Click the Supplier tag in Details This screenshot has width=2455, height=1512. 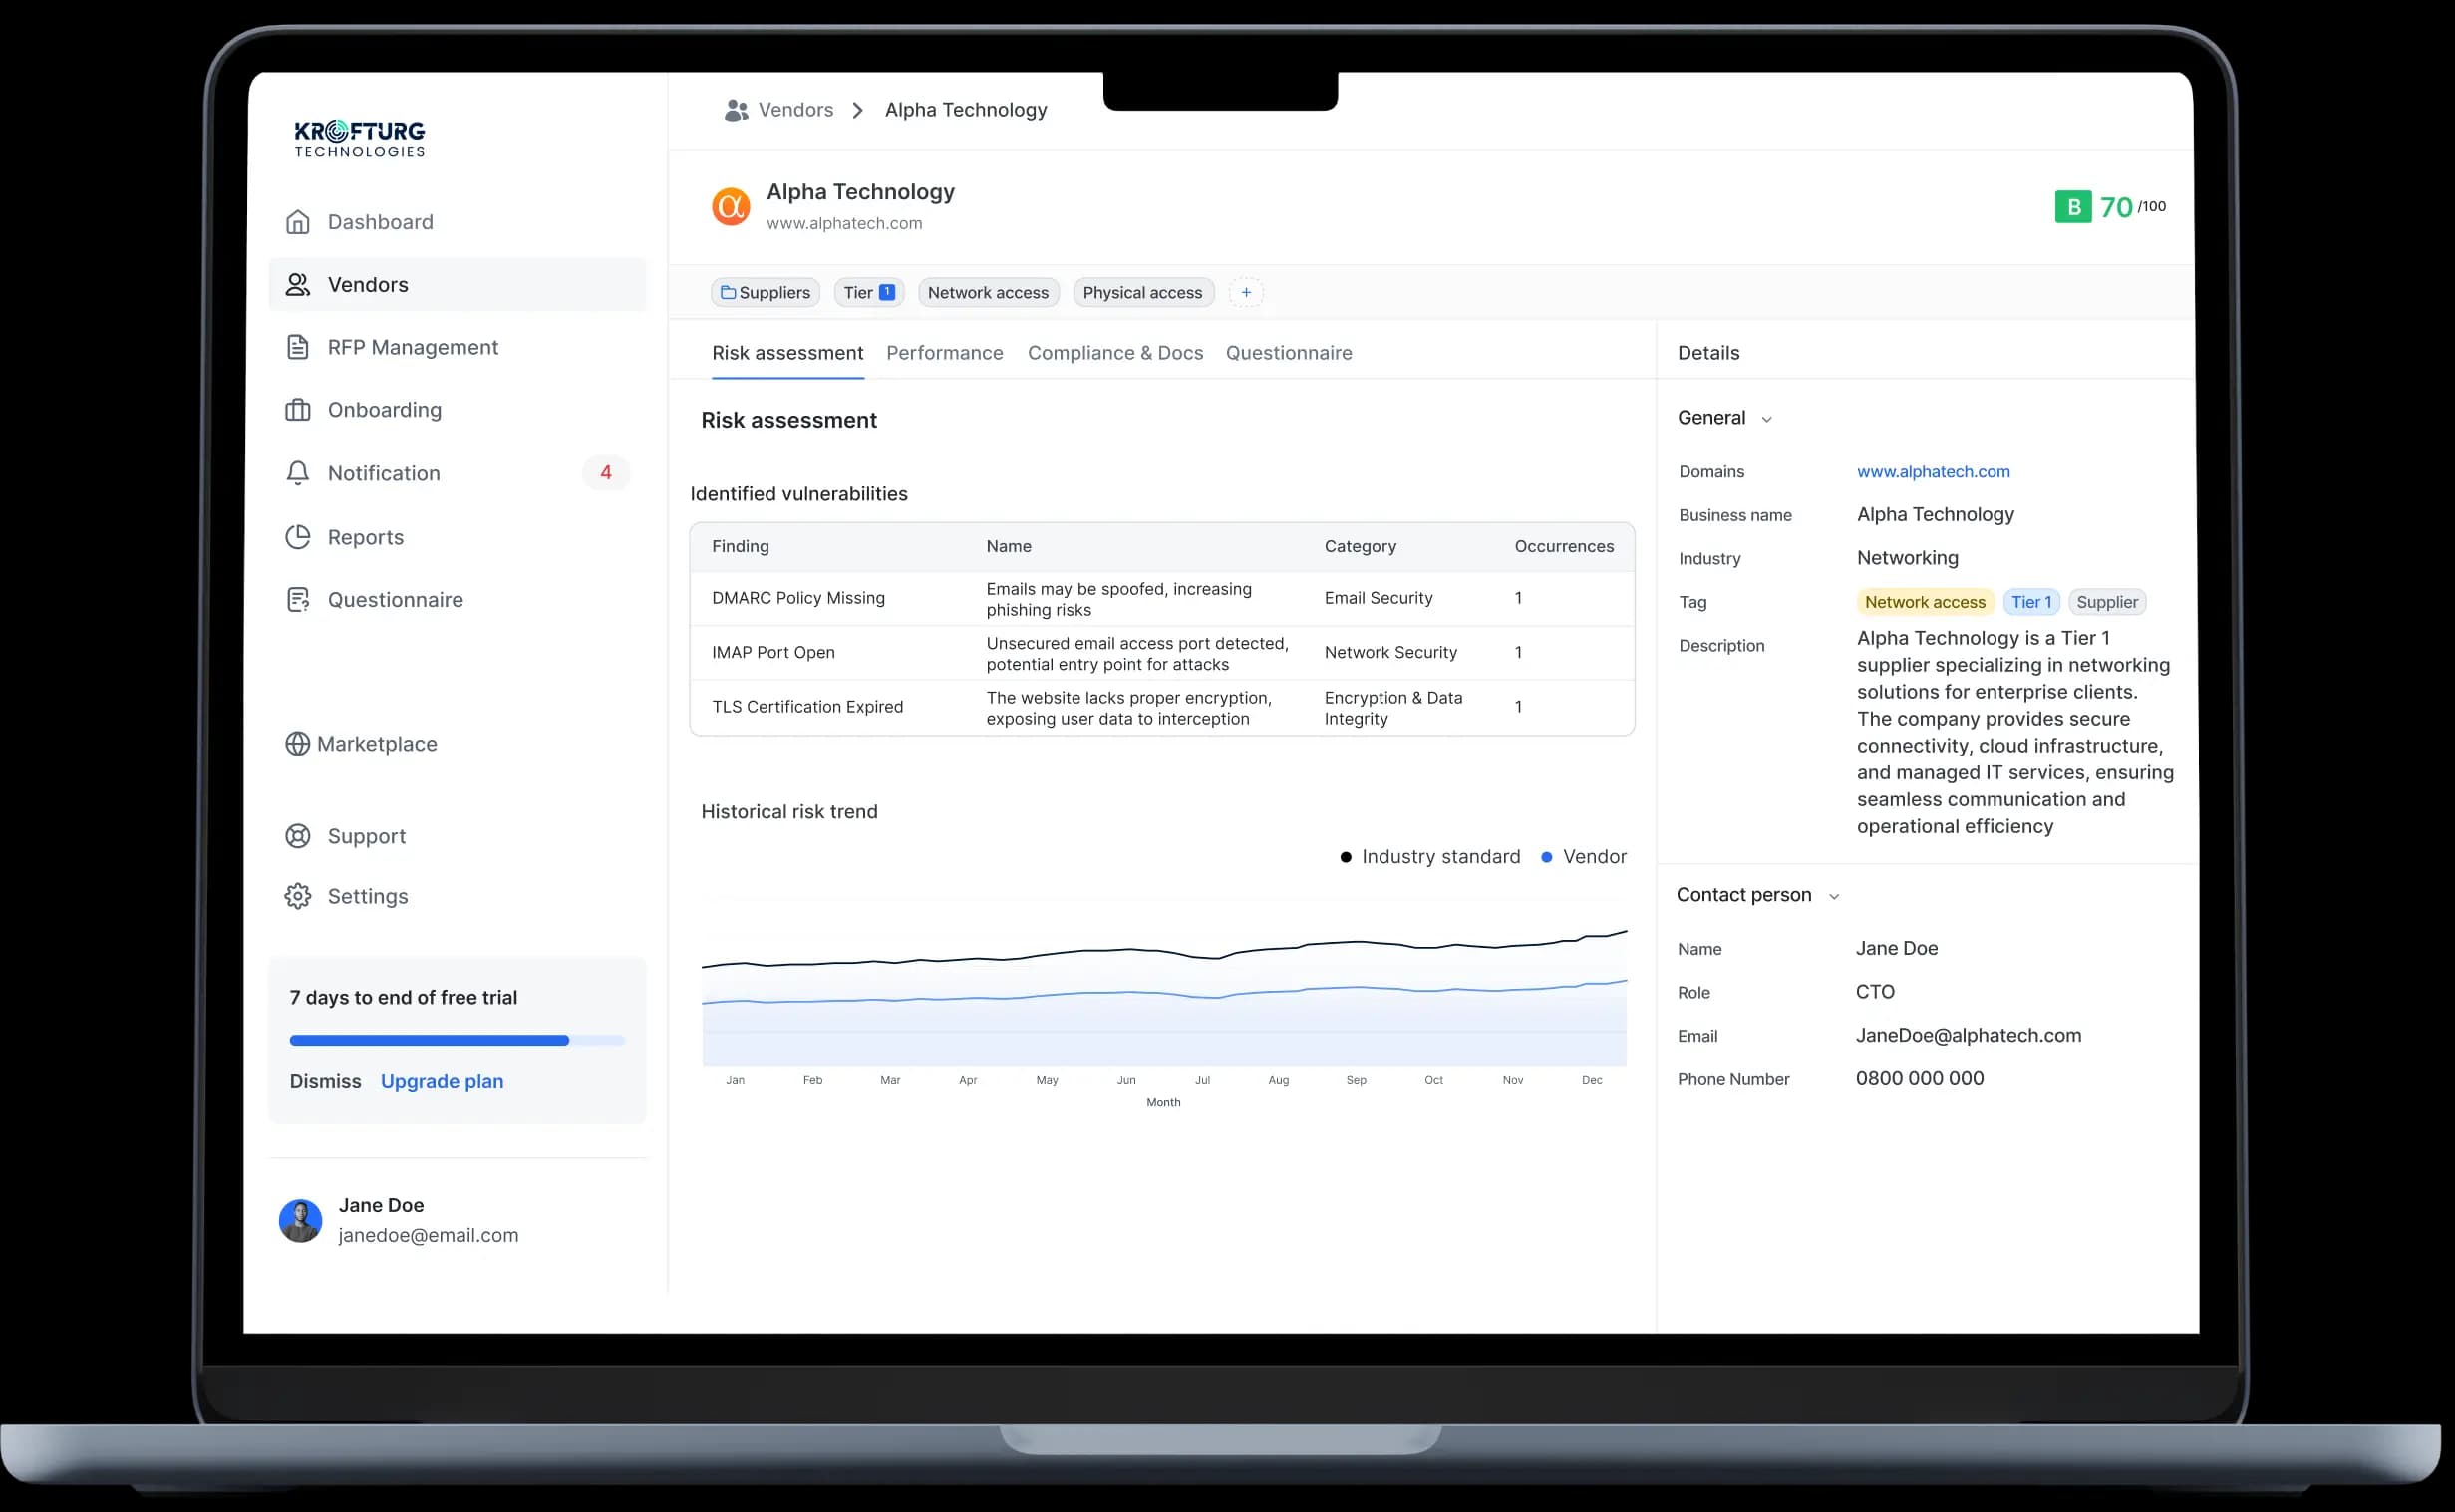pyautogui.click(x=2107, y=602)
